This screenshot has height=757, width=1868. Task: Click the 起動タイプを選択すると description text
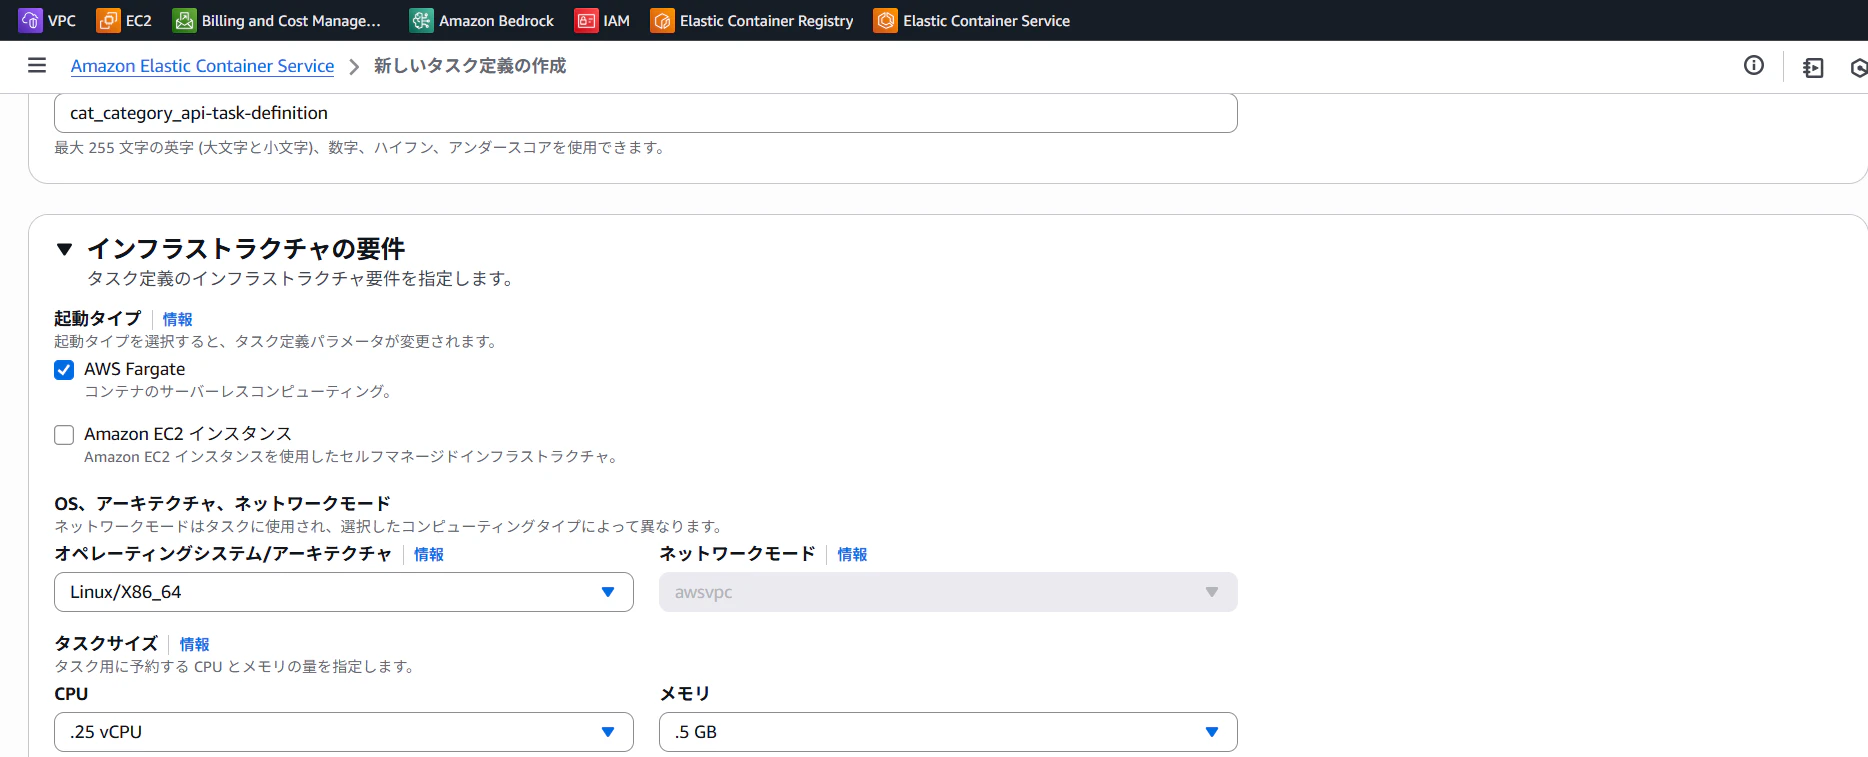click(278, 341)
